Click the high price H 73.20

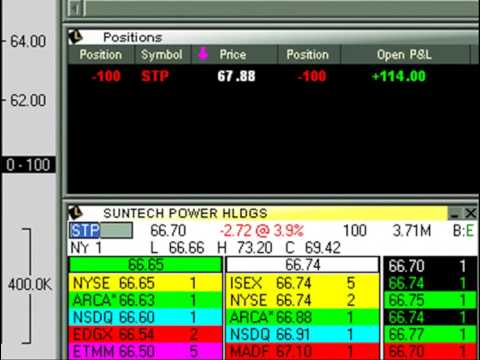click(245, 248)
